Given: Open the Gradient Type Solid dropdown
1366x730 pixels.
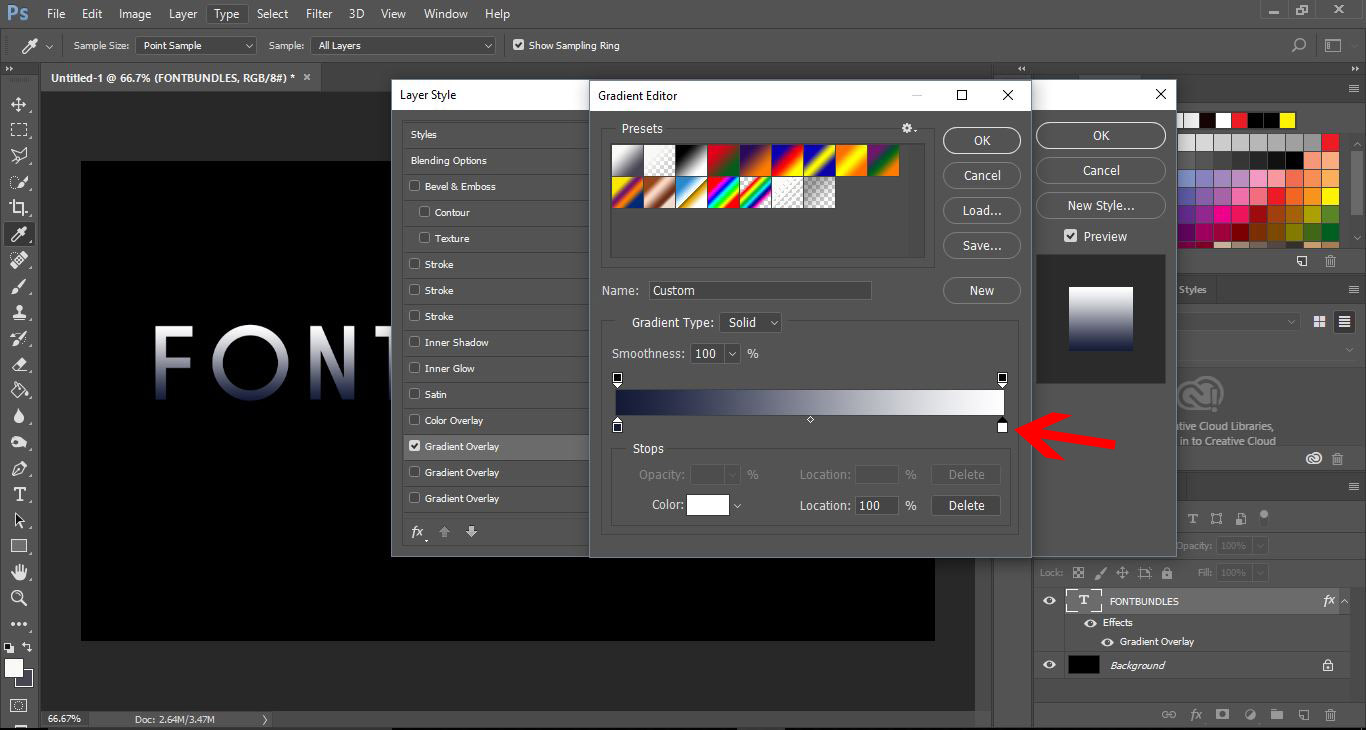Looking at the screenshot, I should click(750, 323).
